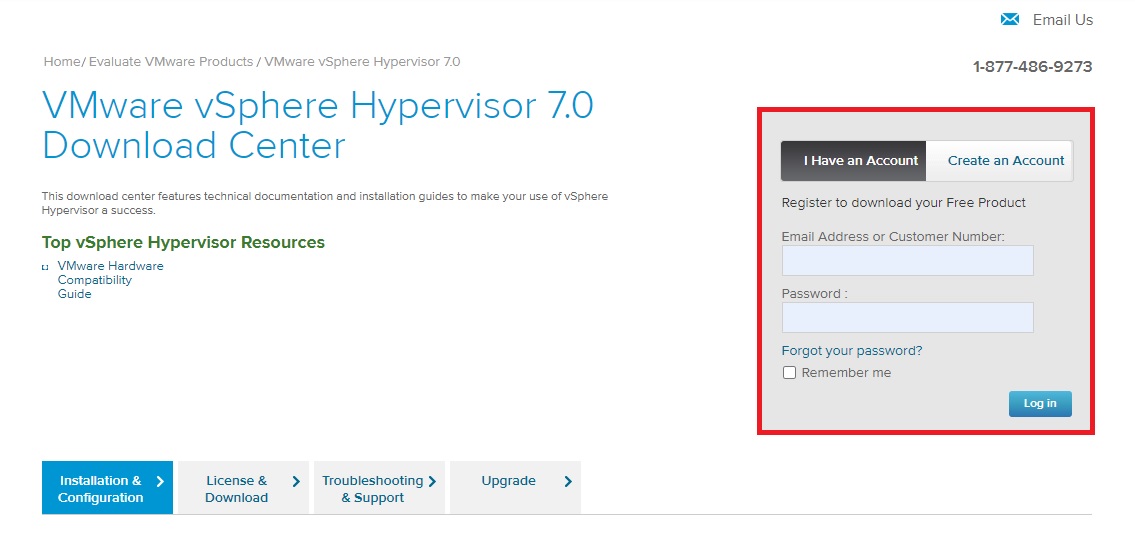Focus the Email Address or Customer Number field

908,261
